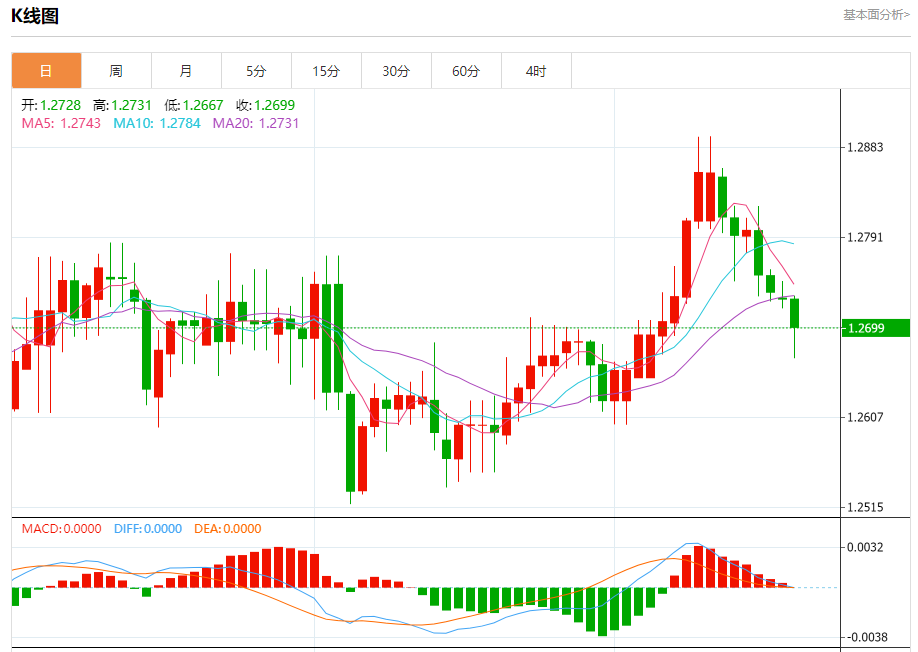This screenshot has height=652, width=918.
Task: Click the 1.2883 price axis label
Action: (x=865, y=147)
